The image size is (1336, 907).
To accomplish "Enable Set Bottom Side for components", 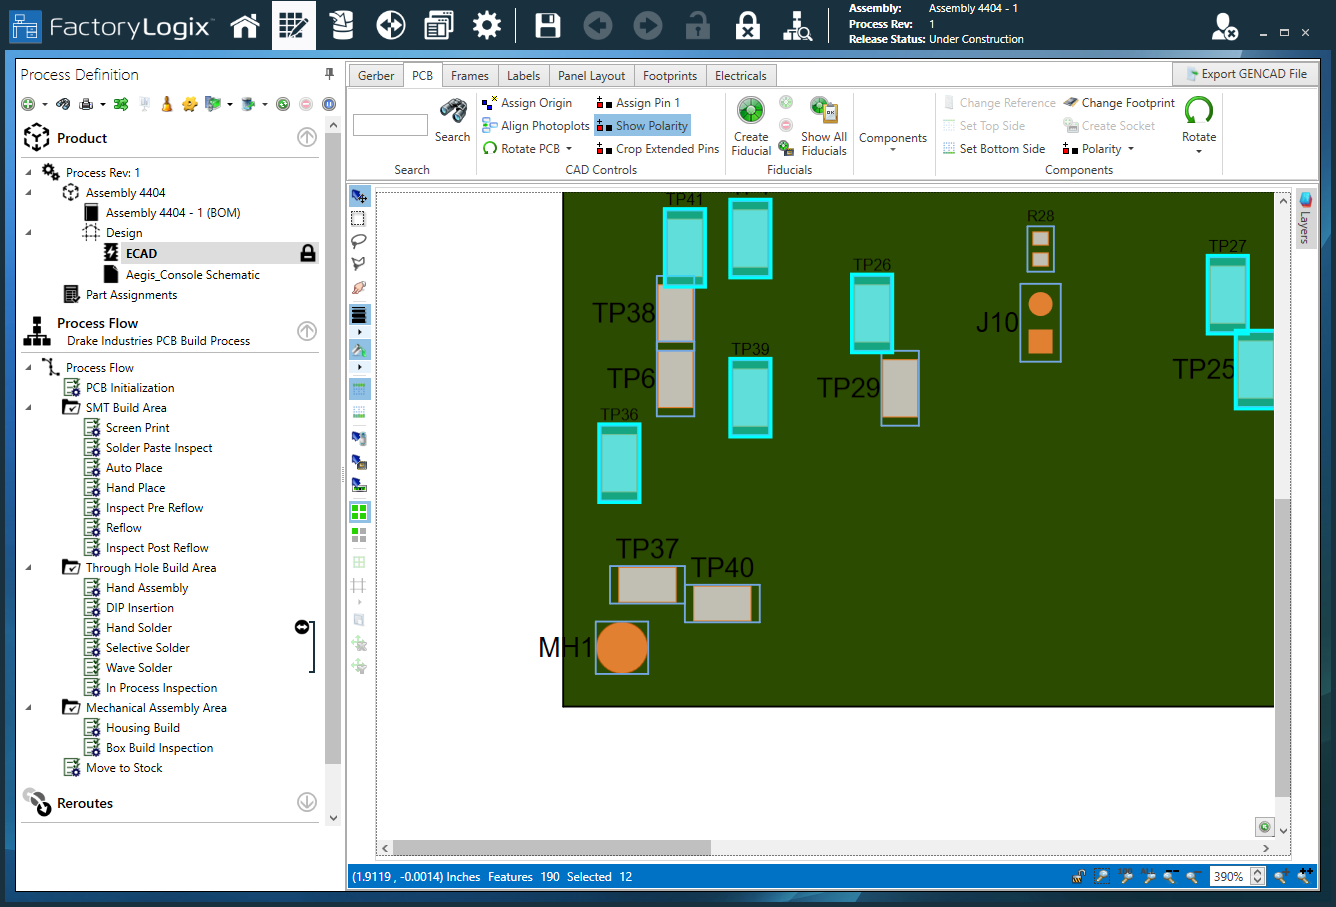I will pyautogui.click(x=995, y=148).
